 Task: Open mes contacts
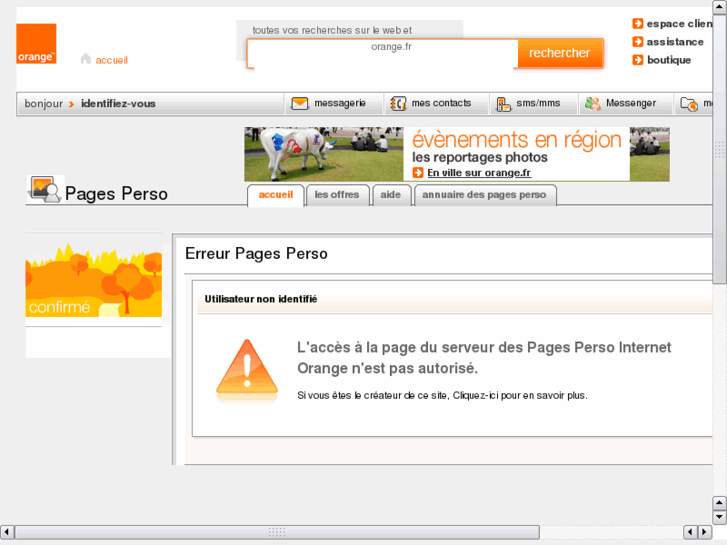(x=441, y=103)
